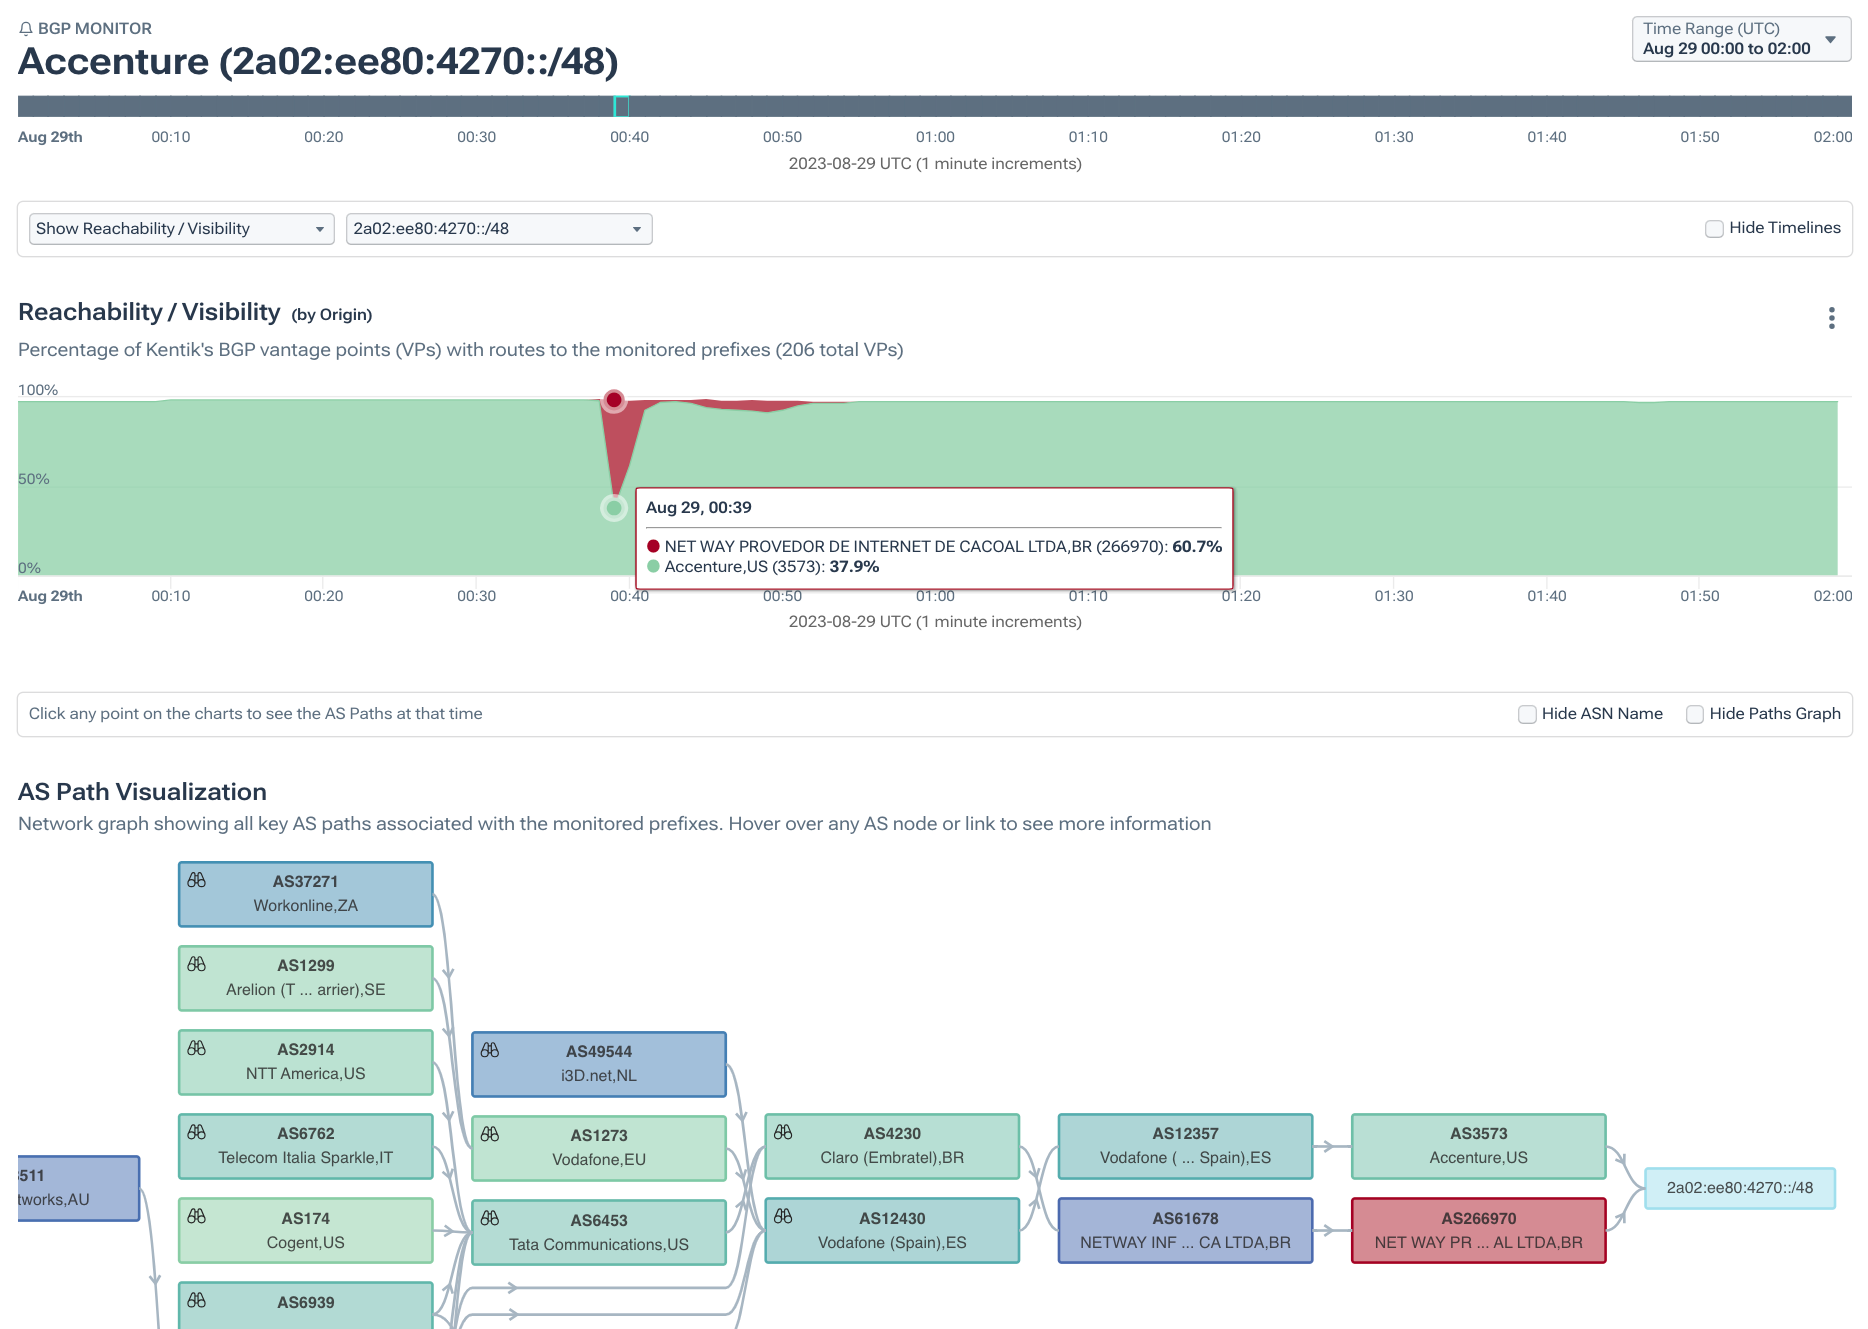Click the Reachability / Visibility section heading

pos(149,312)
